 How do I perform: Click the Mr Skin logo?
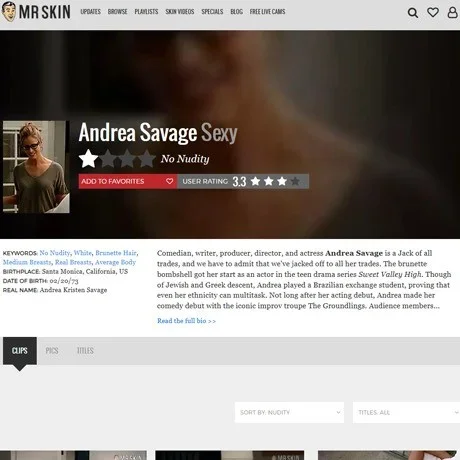[x=36, y=12]
